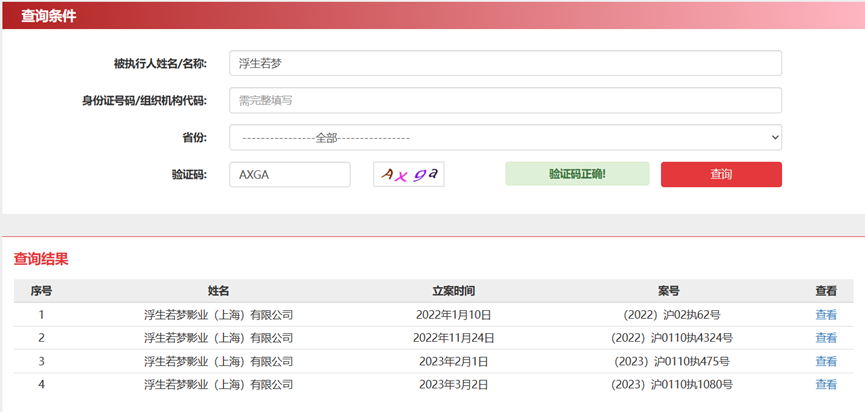865x412 pixels.
Task: Click the 查看 column header
Action: pyautogui.click(x=826, y=291)
